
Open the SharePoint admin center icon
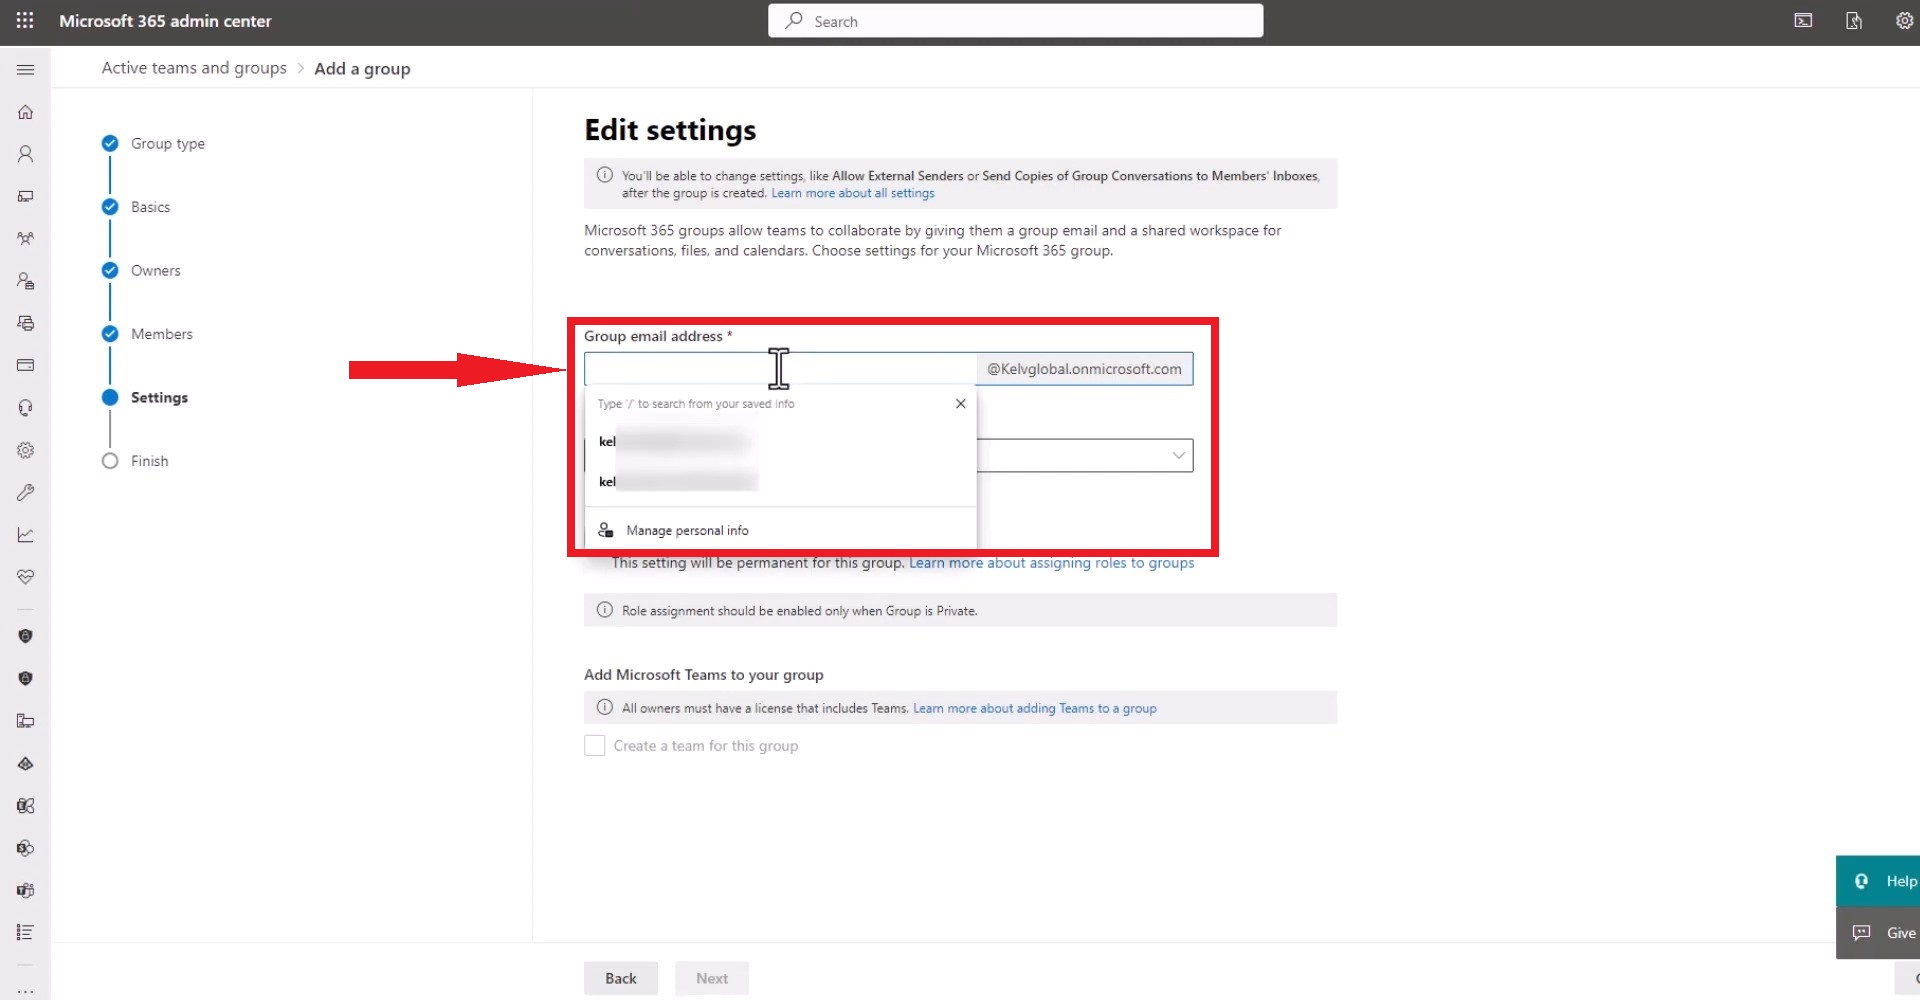26,848
